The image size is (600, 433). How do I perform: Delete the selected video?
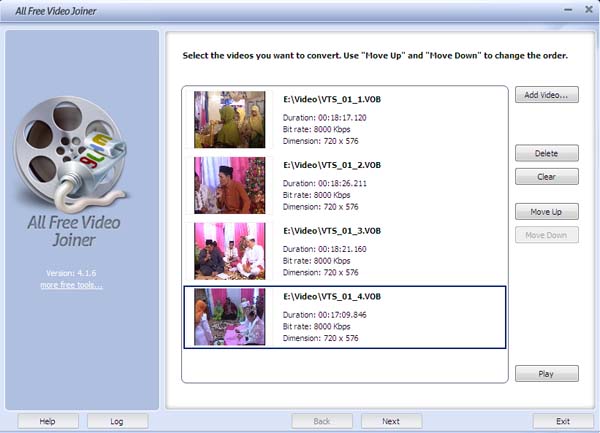tap(546, 153)
